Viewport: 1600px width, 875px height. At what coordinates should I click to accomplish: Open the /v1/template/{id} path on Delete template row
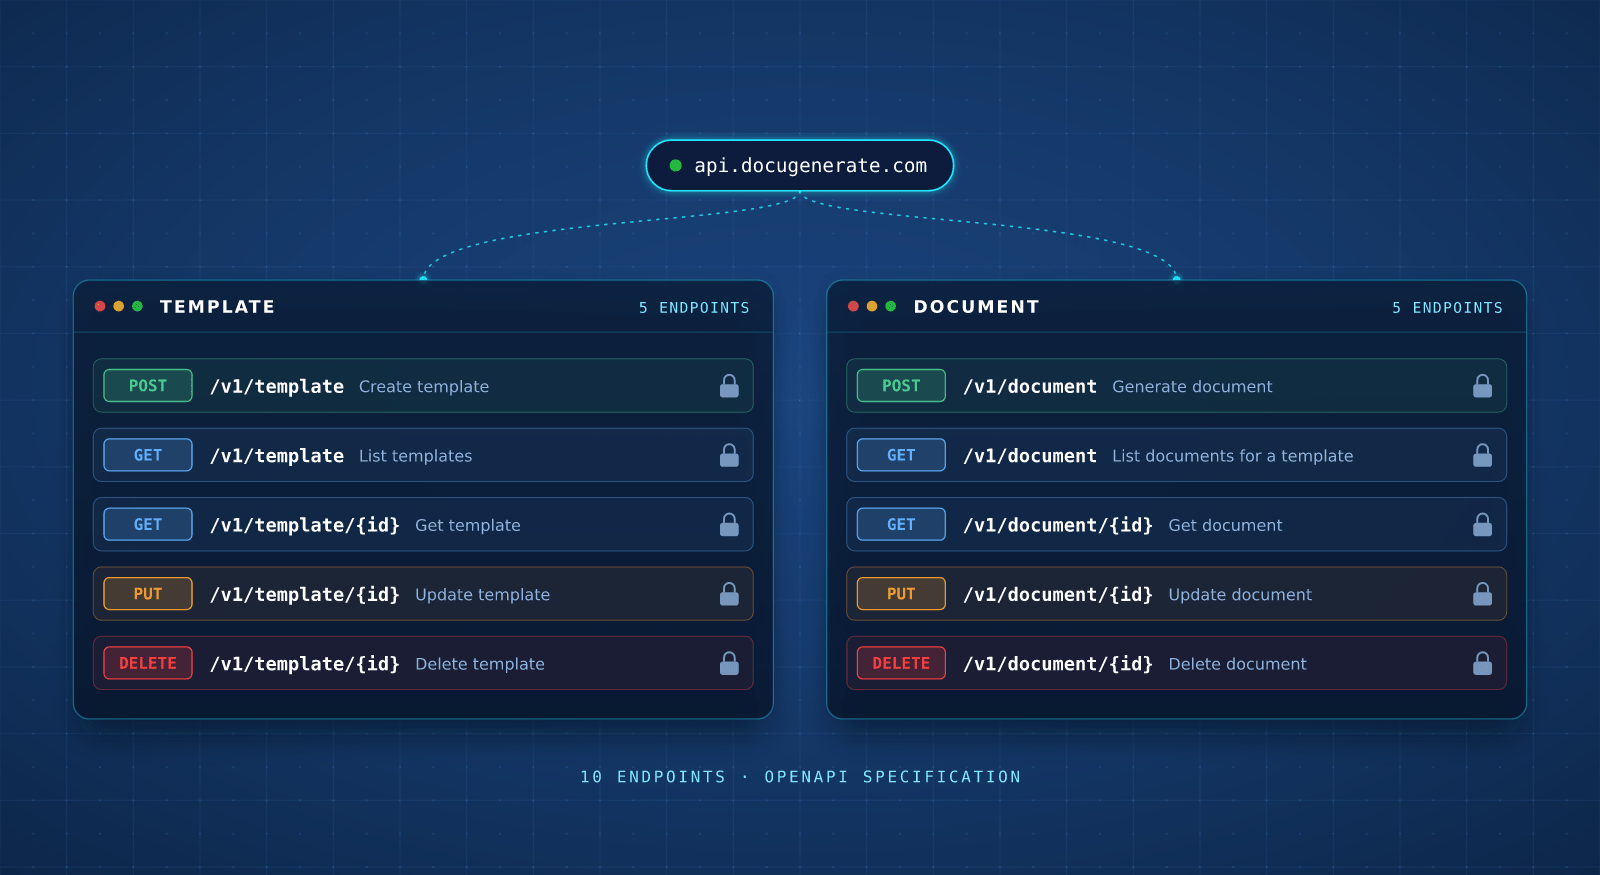[305, 664]
